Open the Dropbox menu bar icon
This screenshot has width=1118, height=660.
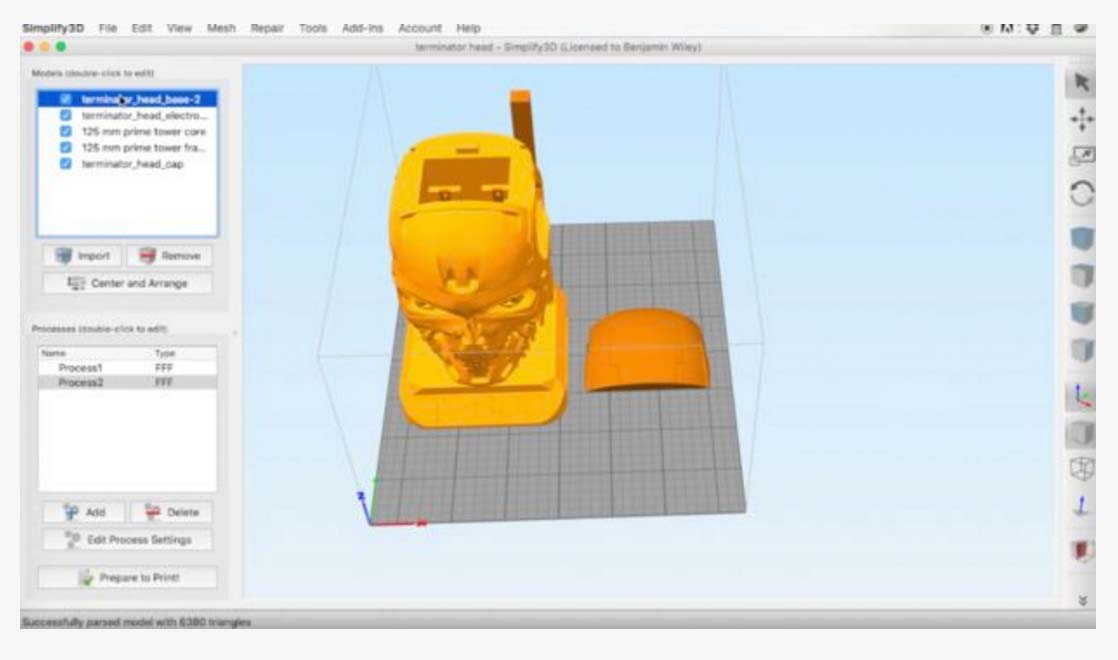(1032, 29)
